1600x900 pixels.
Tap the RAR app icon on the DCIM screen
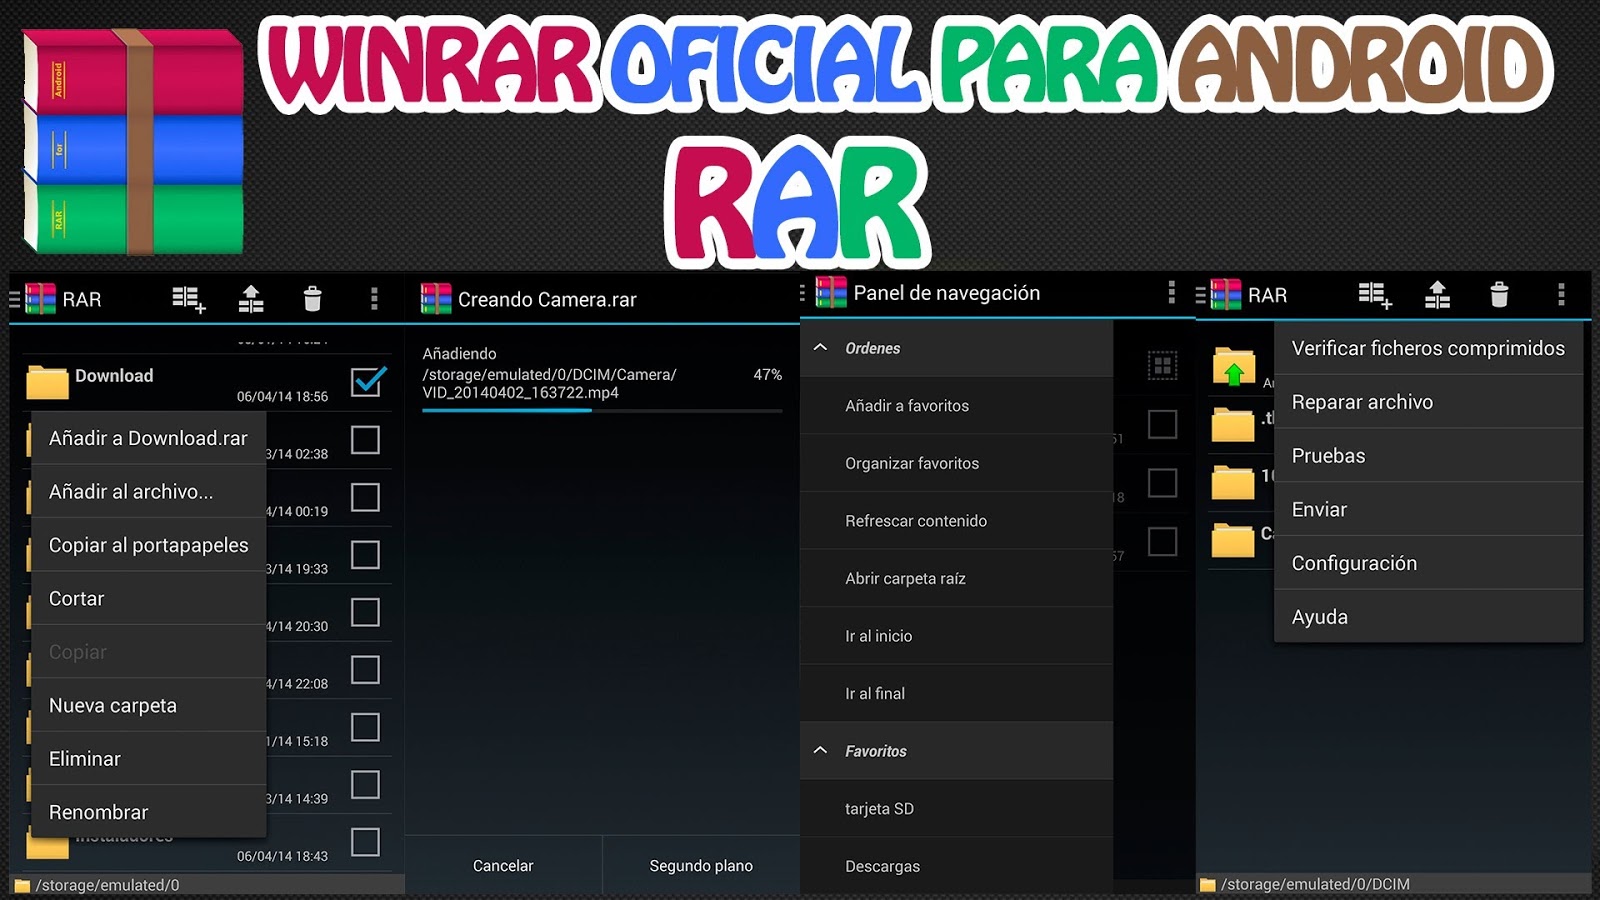click(1226, 295)
